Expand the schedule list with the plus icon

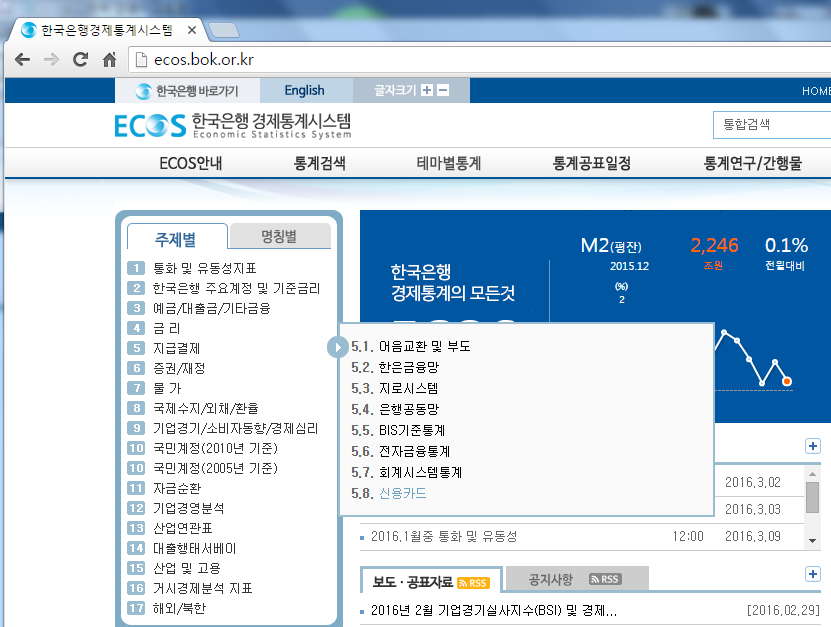[x=813, y=447]
